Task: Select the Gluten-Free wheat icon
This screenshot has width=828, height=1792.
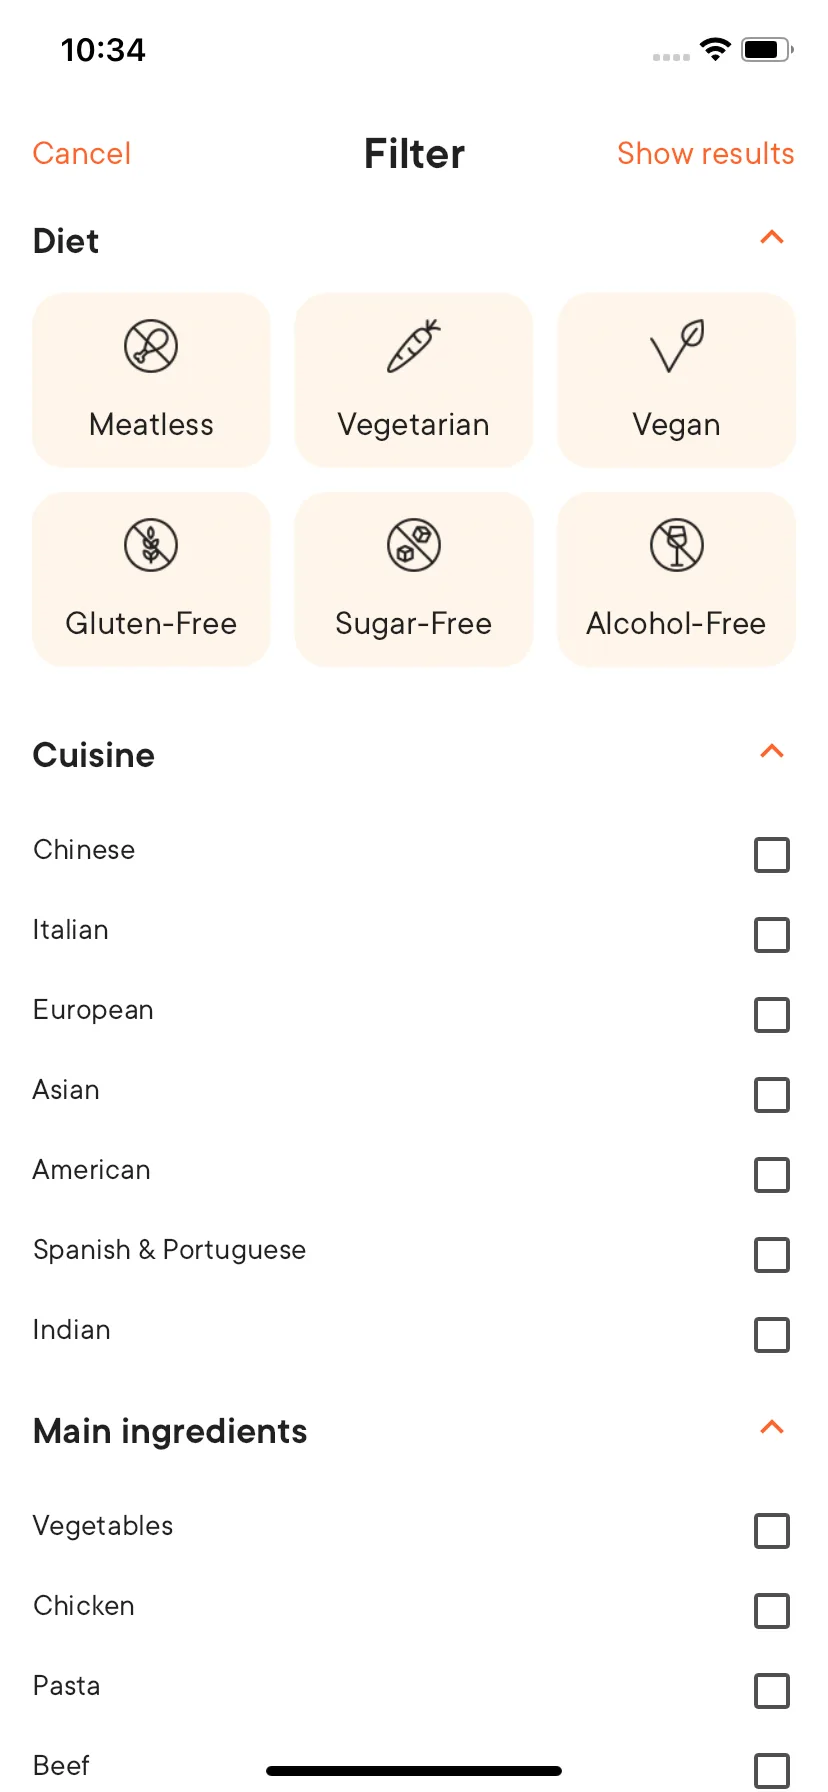Action: tap(151, 545)
